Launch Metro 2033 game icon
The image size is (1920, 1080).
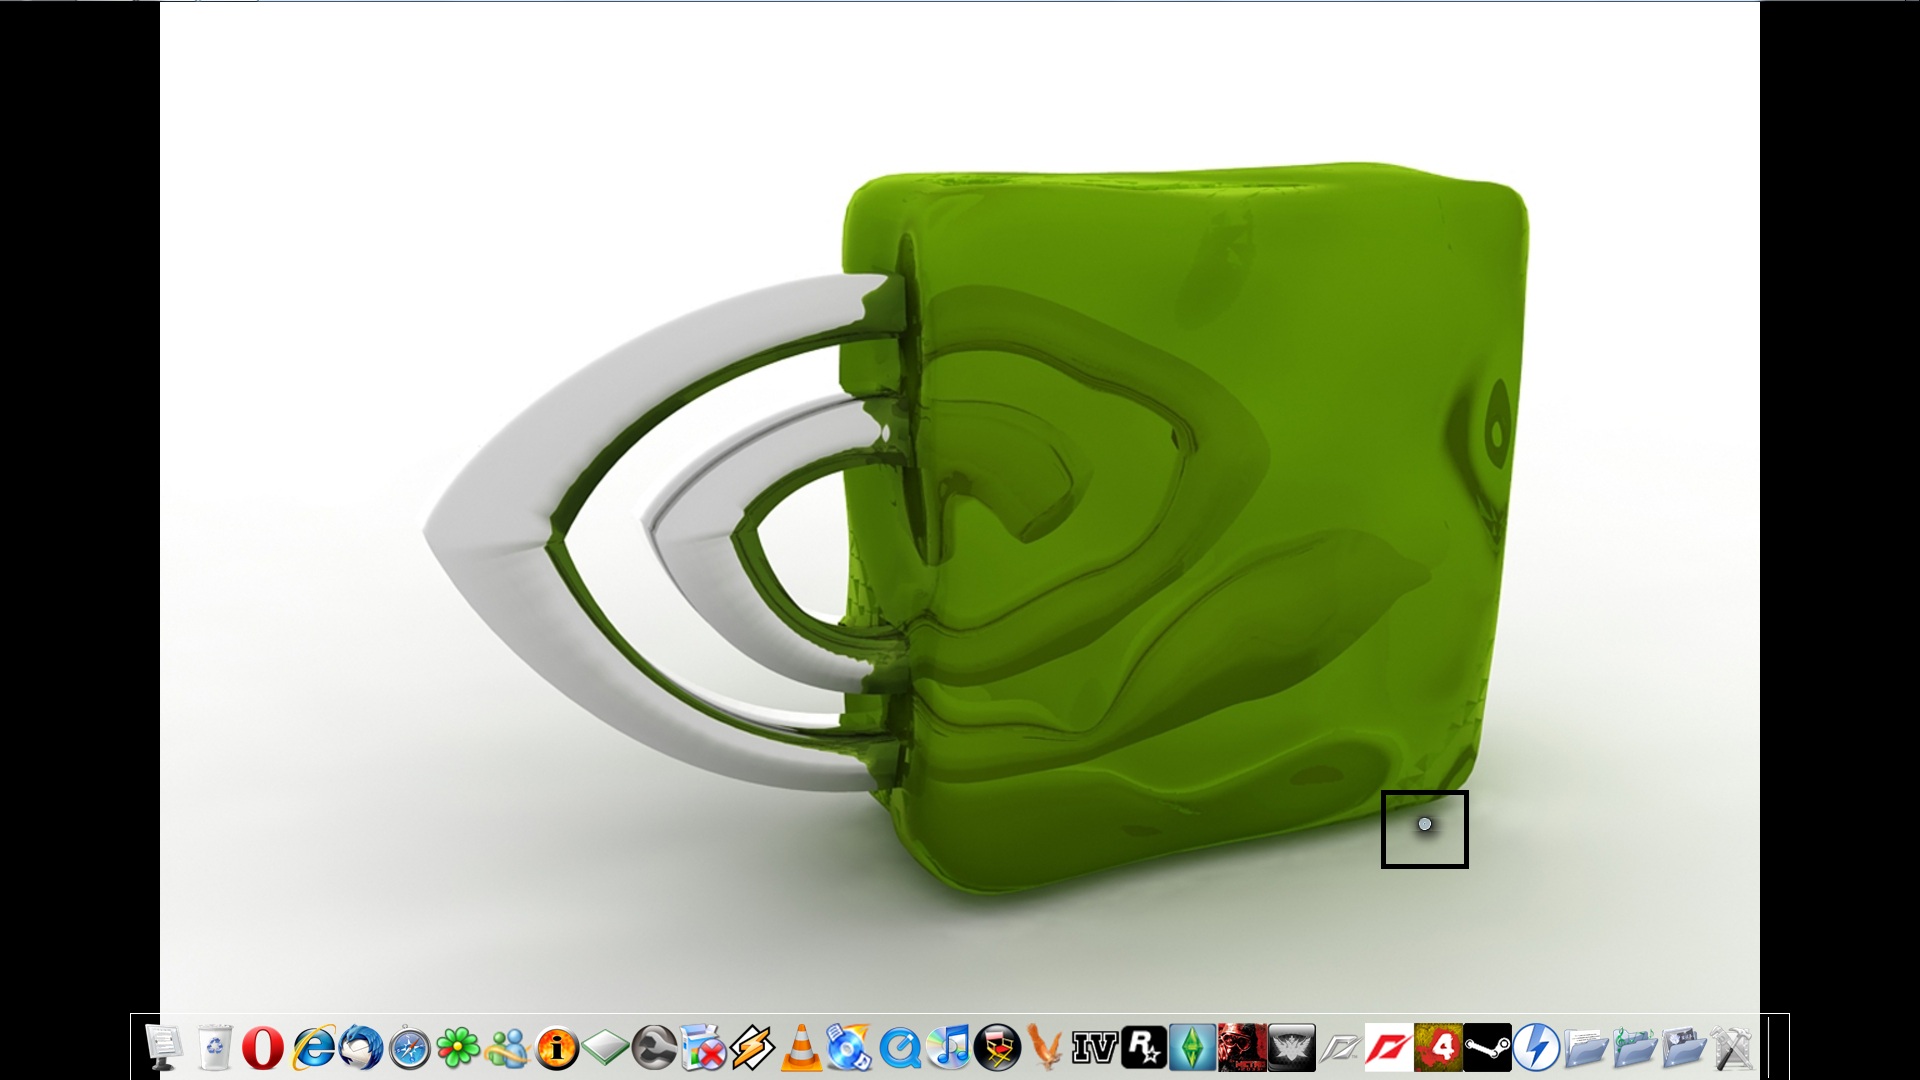1242,1047
